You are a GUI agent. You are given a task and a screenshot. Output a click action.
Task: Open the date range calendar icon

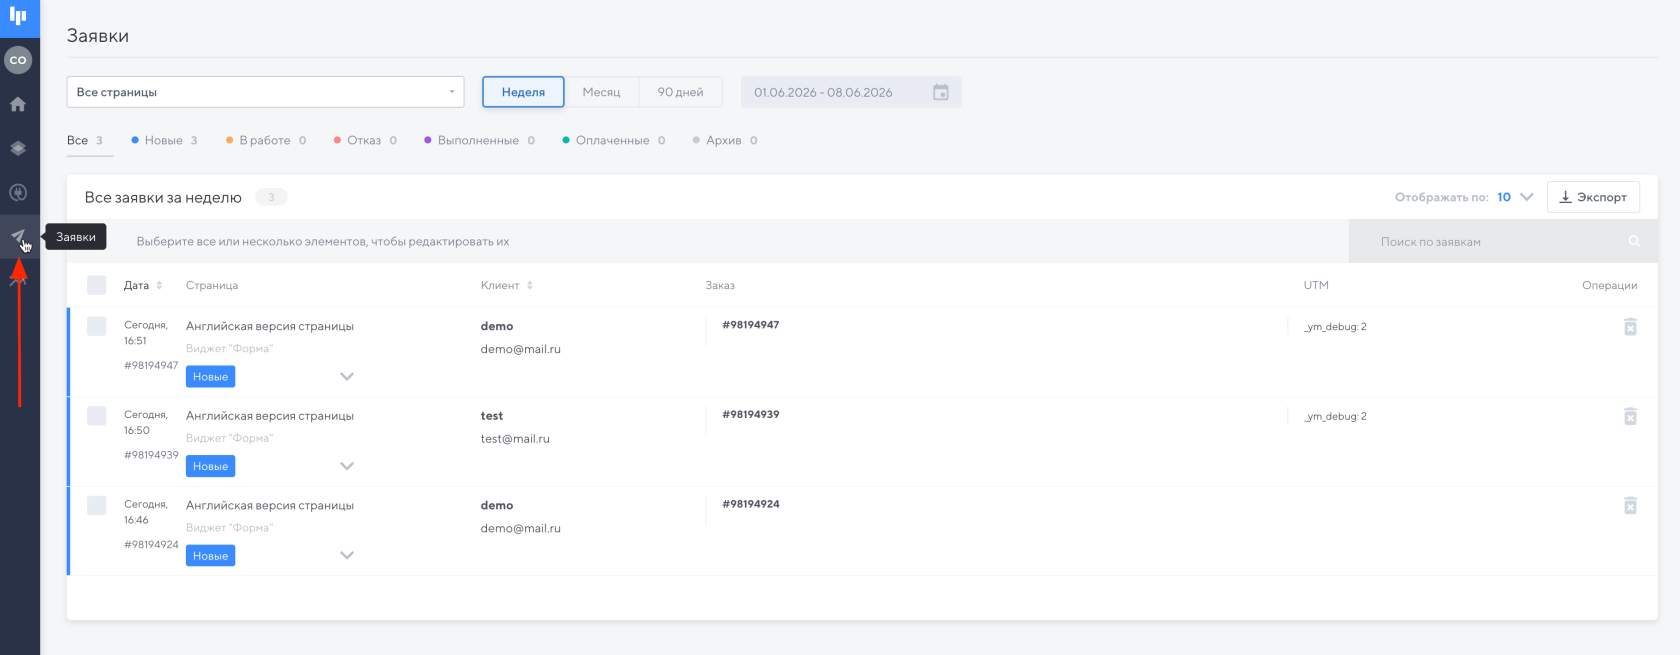click(x=941, y=92)
